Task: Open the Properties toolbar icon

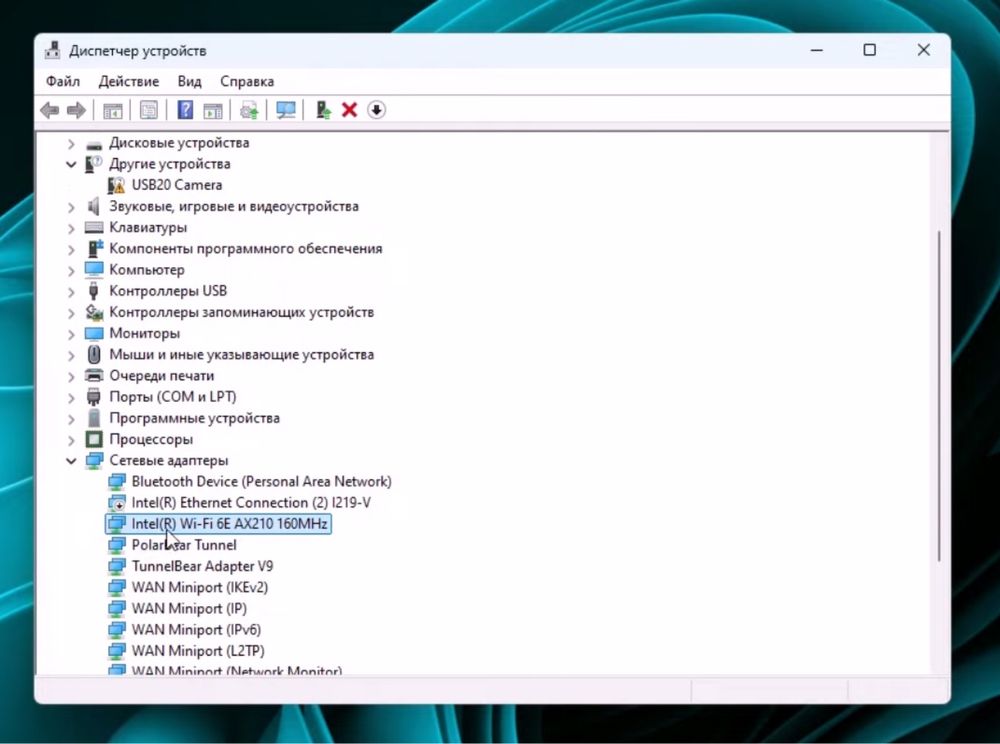Action: [x=149, y=110]
